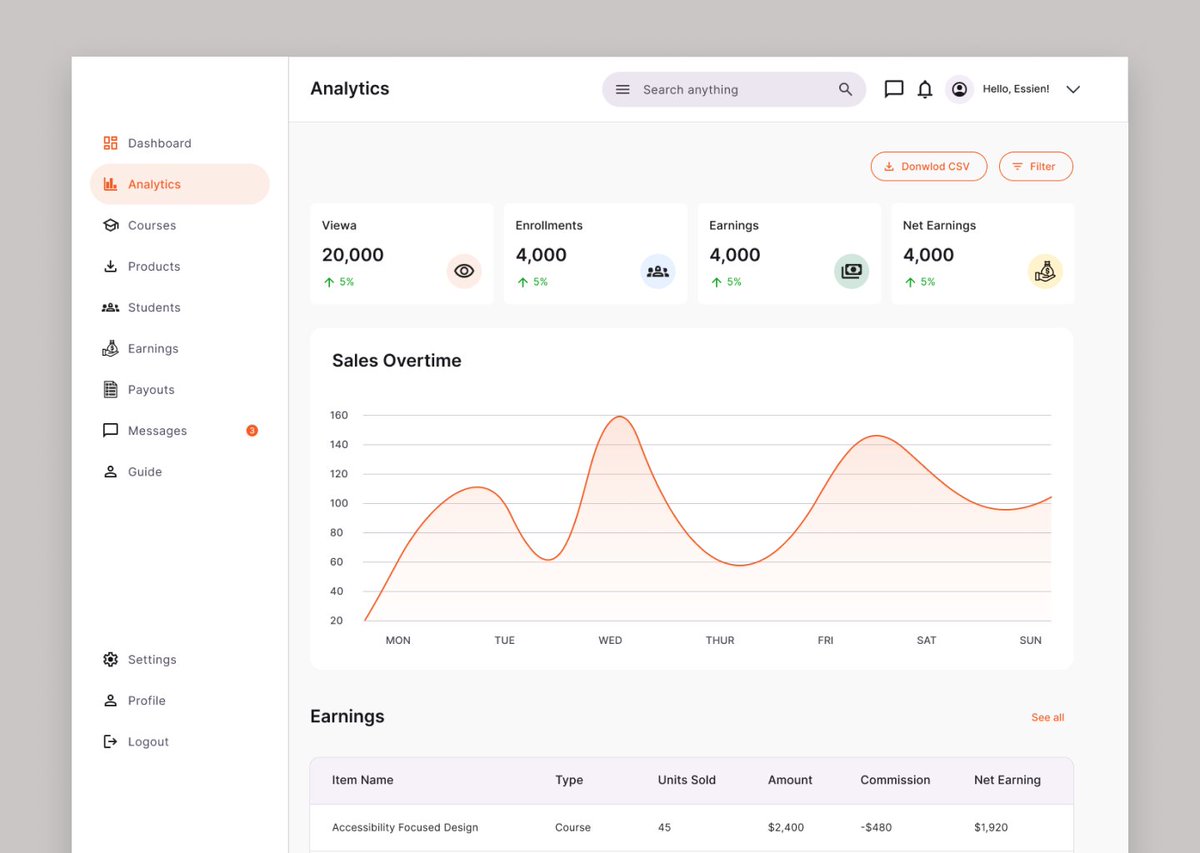This screenshot has height=853, width=1200.
Task: Click the Enrollments card title
Action: click(x=549, y=225)
